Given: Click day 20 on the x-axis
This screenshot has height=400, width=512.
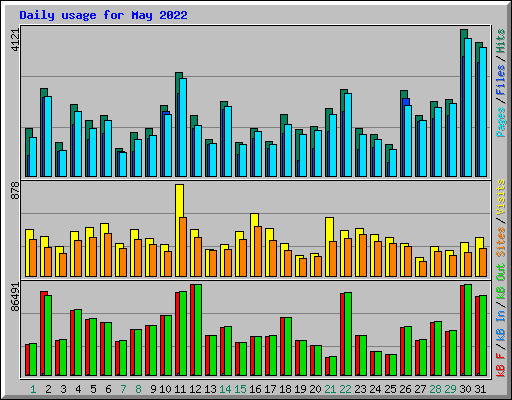Looking at the screenshot, I should tap(315, 389).
